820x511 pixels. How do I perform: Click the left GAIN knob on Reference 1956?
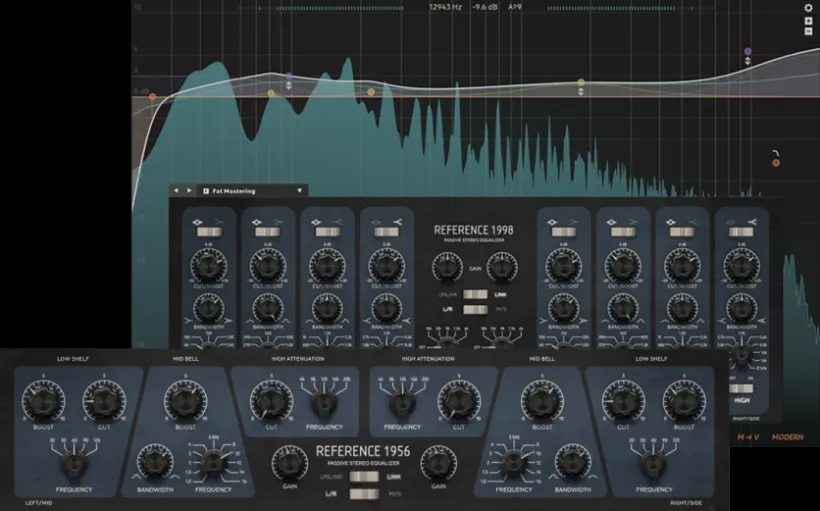pyautogui.click(x=290, y=463)
